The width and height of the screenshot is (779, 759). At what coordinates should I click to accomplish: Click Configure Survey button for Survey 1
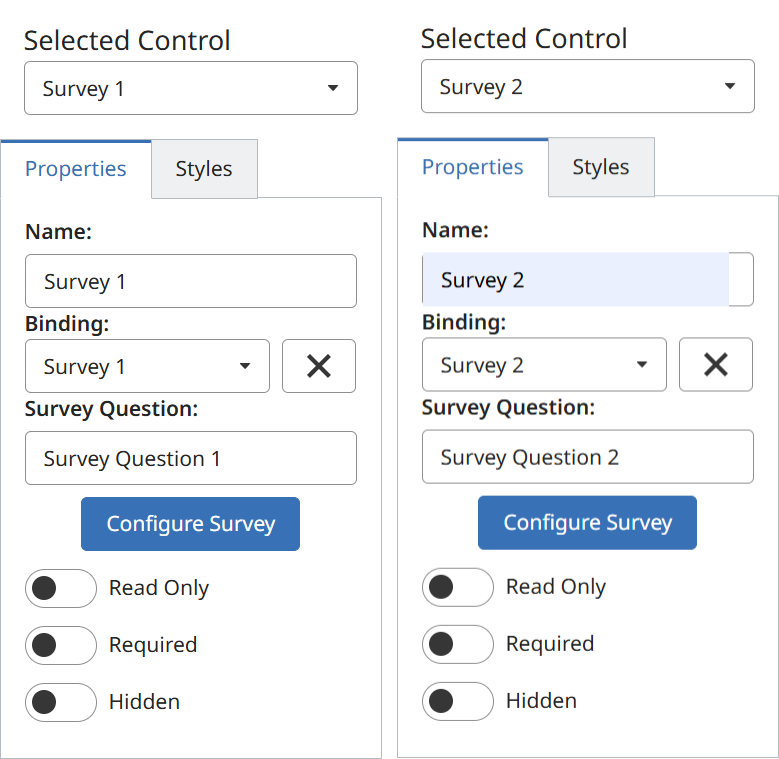pos(190,524)
